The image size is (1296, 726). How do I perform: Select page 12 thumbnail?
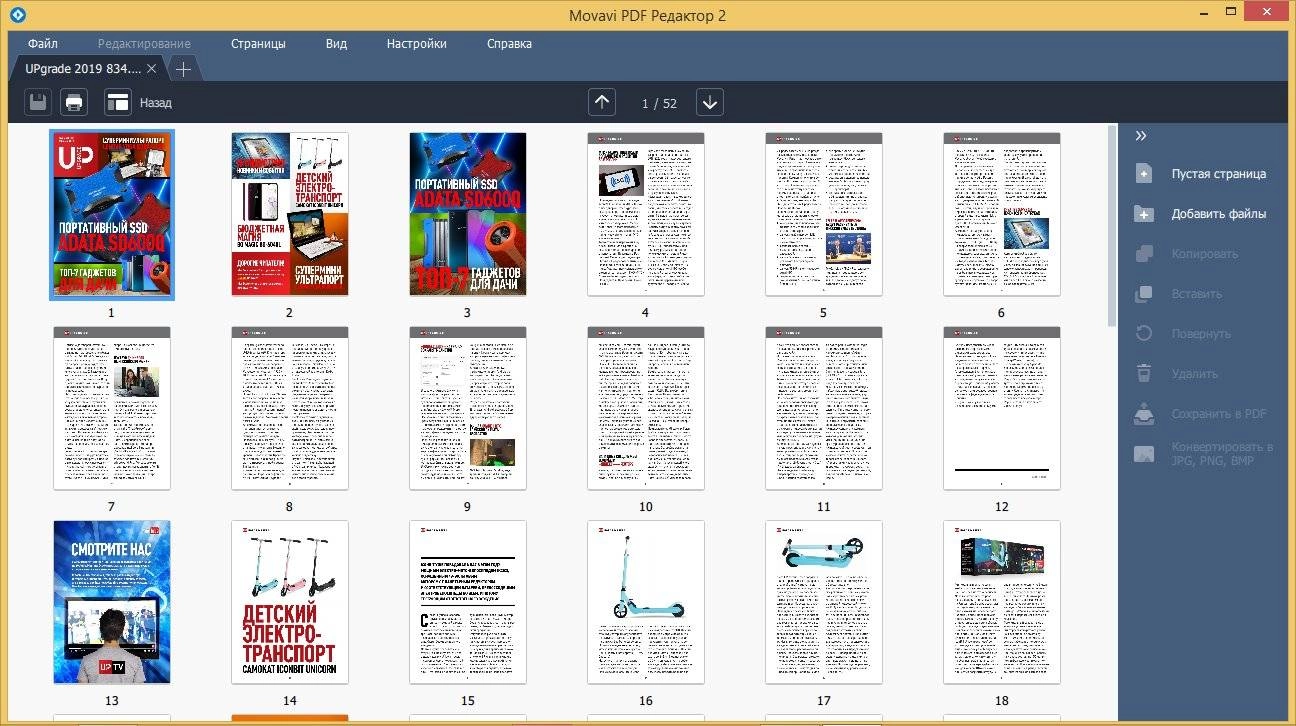point(1001,408)
